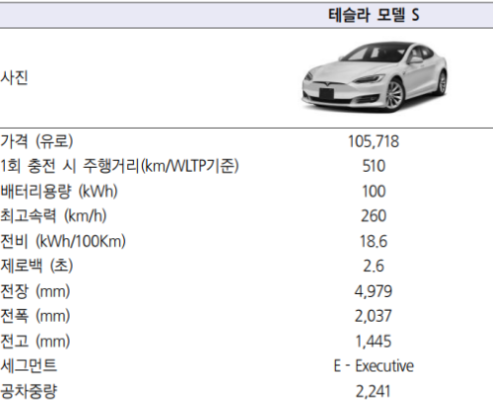Click the zero-to-100 value 2.6

pos(374,266)
